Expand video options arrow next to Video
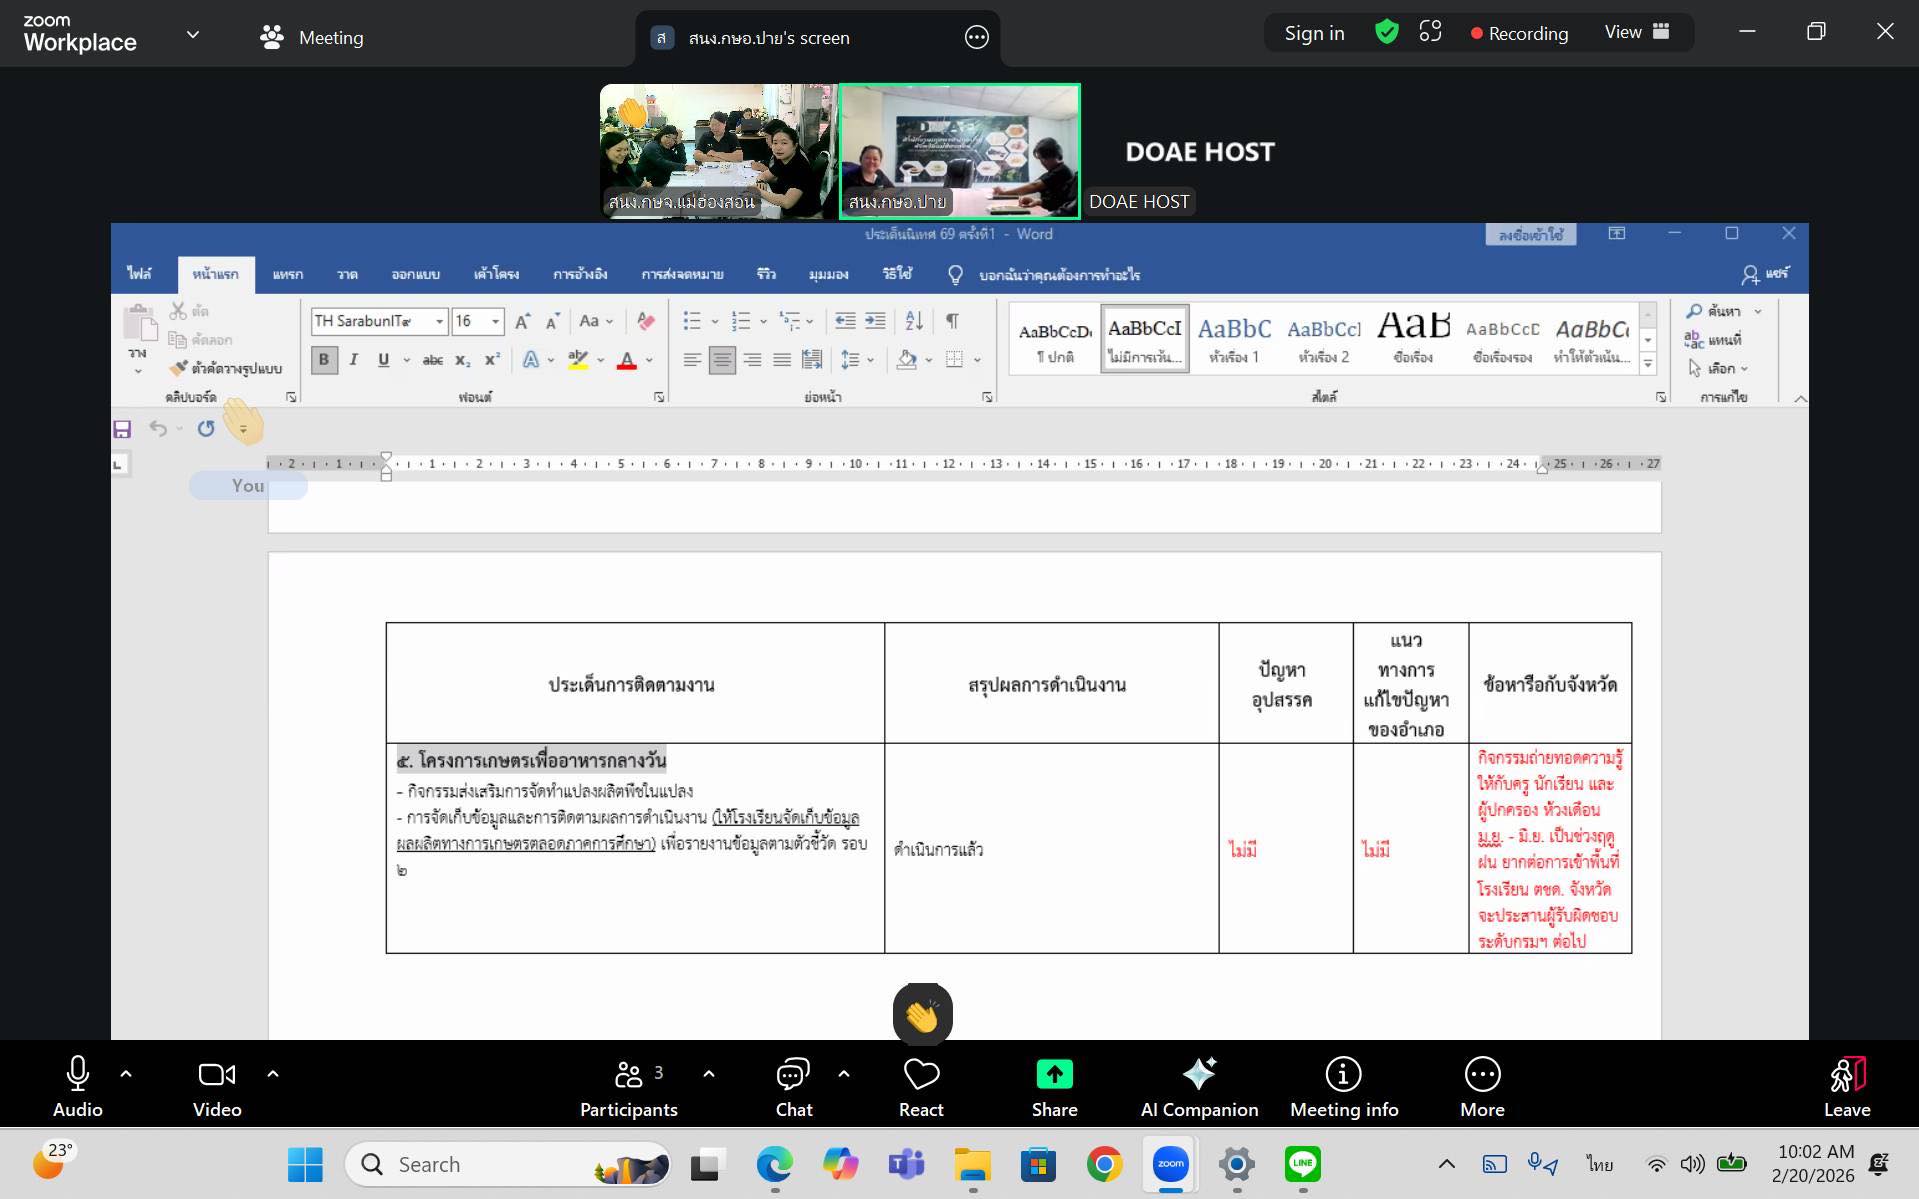 click(273, 1073)
